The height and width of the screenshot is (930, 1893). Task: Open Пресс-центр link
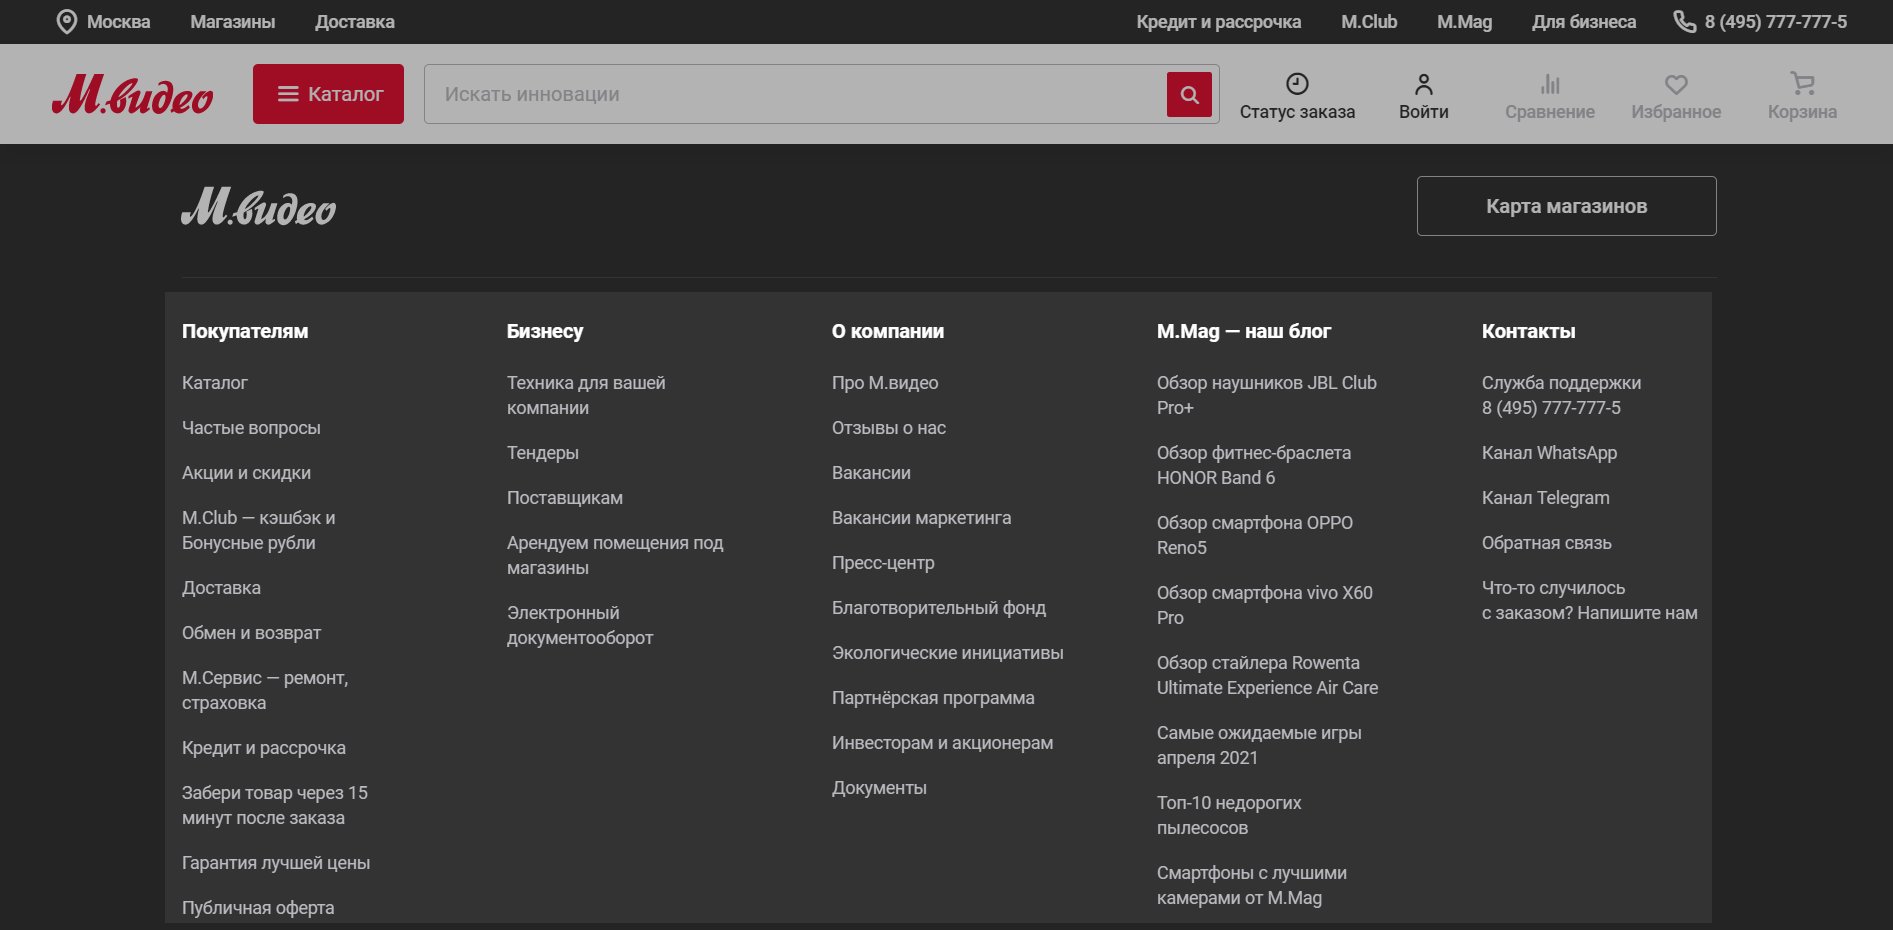coord(883,563)
